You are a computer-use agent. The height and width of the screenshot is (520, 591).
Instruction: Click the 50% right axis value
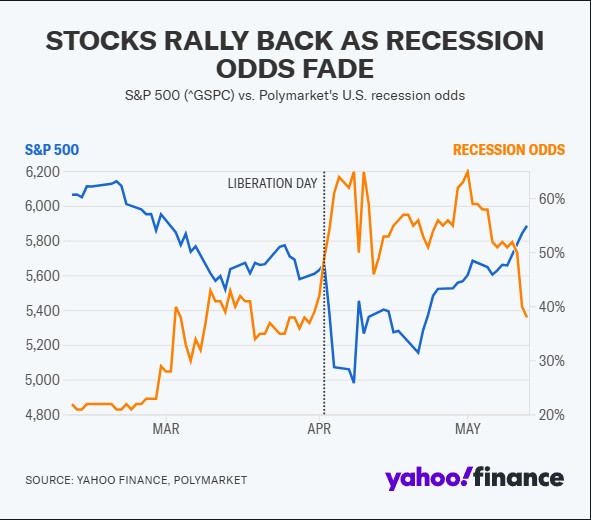point(551,253)
